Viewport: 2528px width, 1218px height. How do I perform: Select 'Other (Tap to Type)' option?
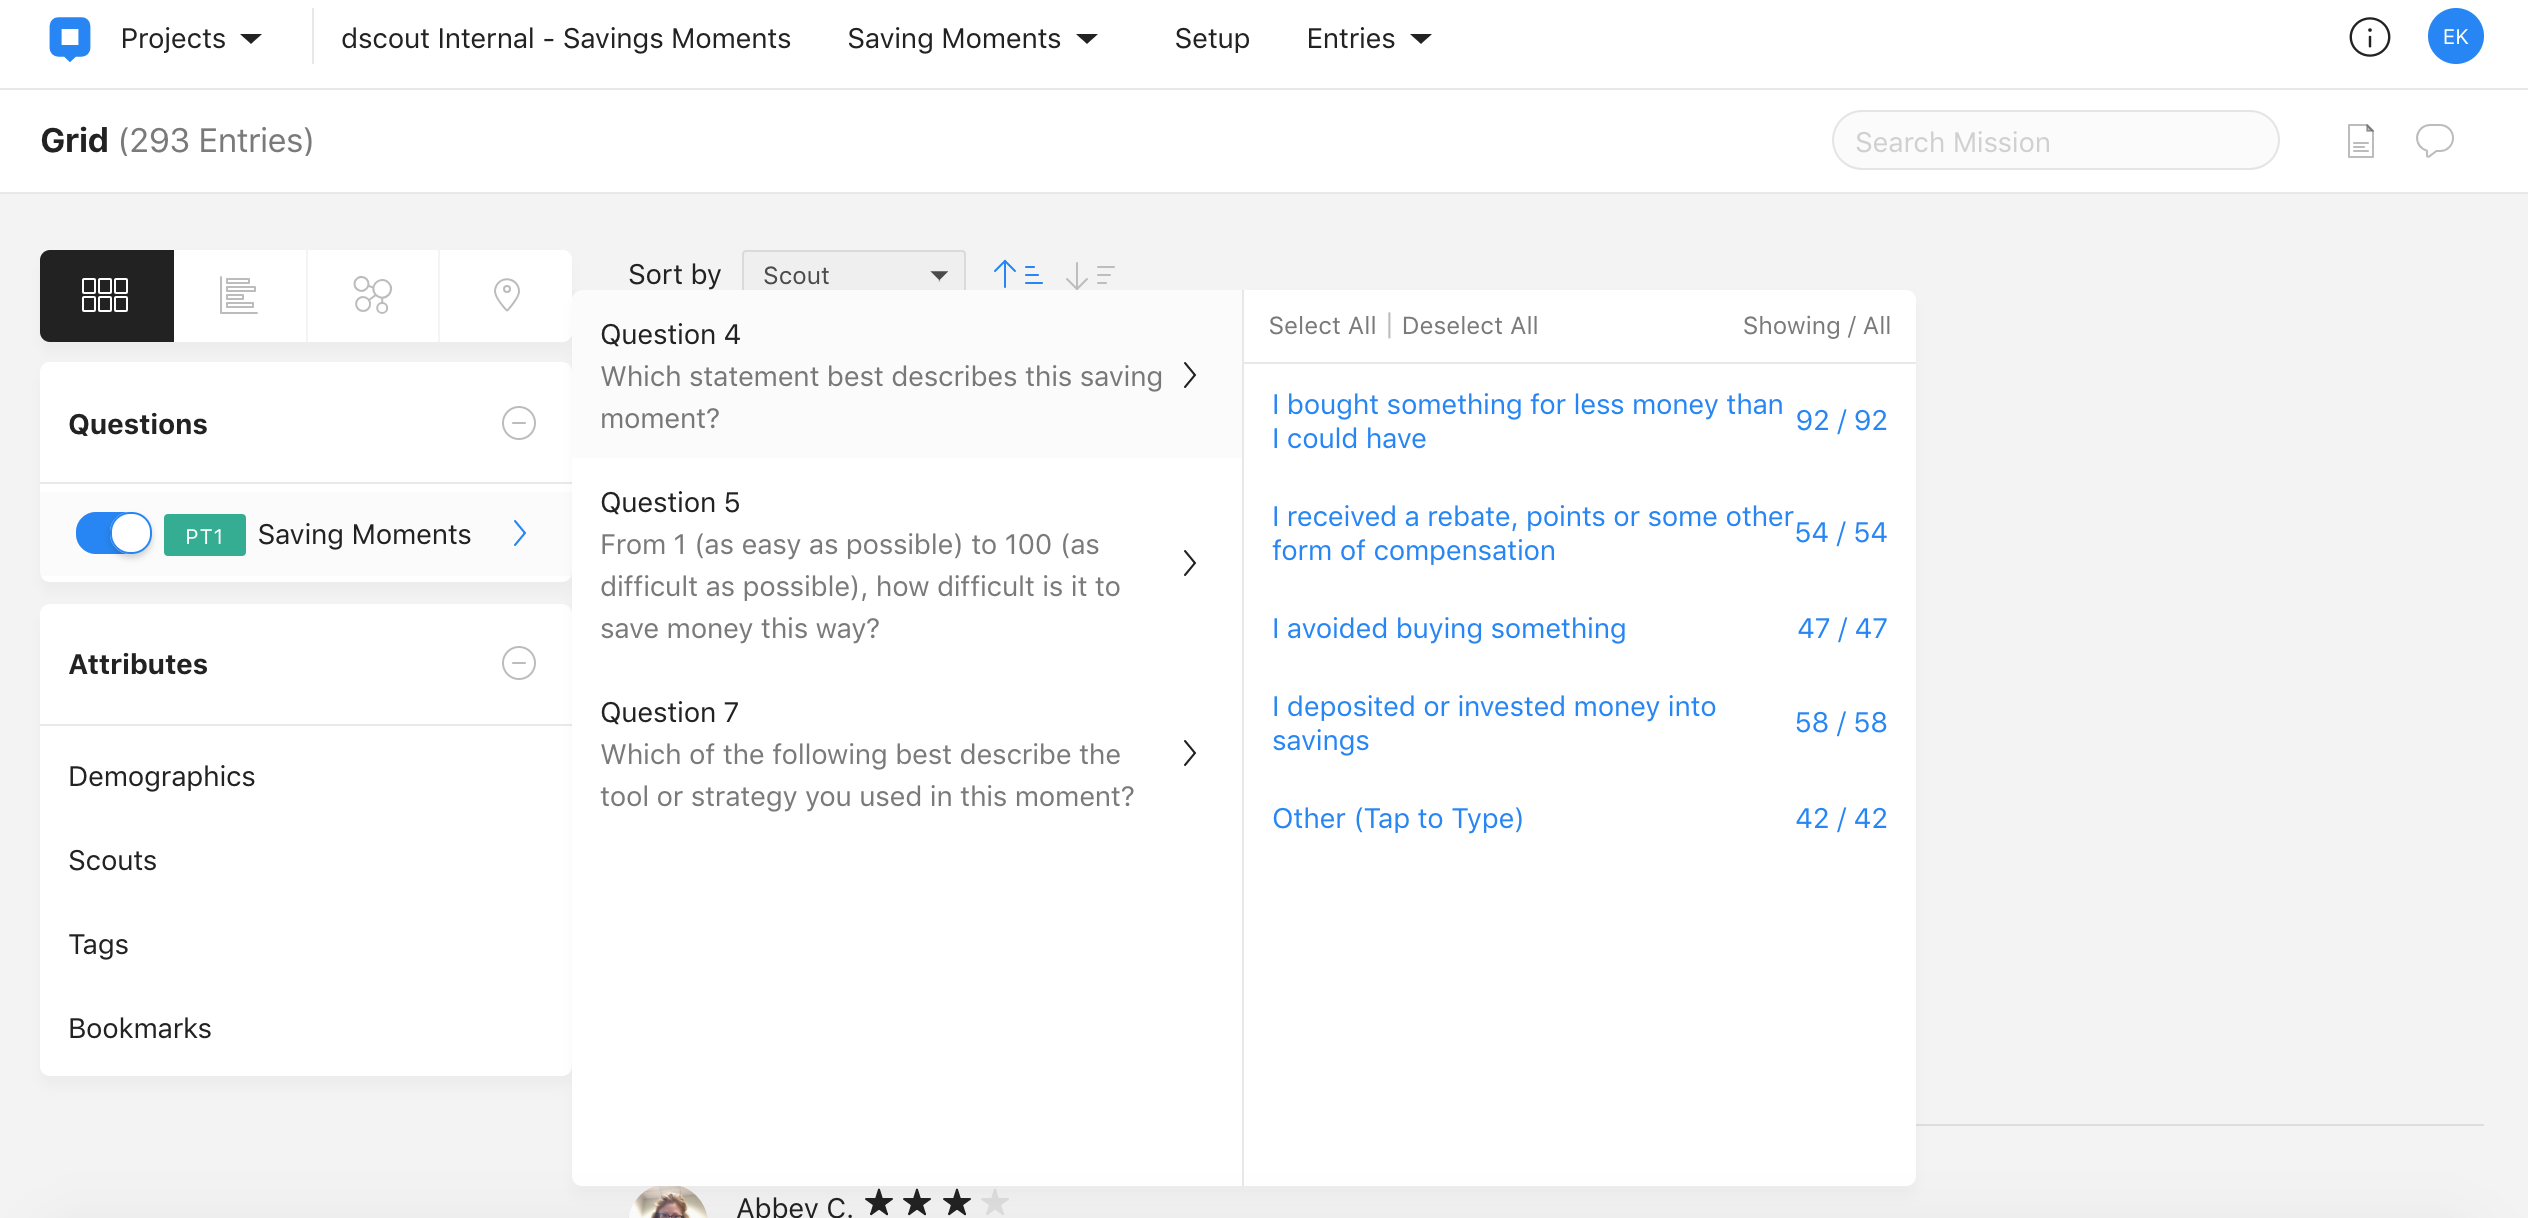pos(1397,818)
